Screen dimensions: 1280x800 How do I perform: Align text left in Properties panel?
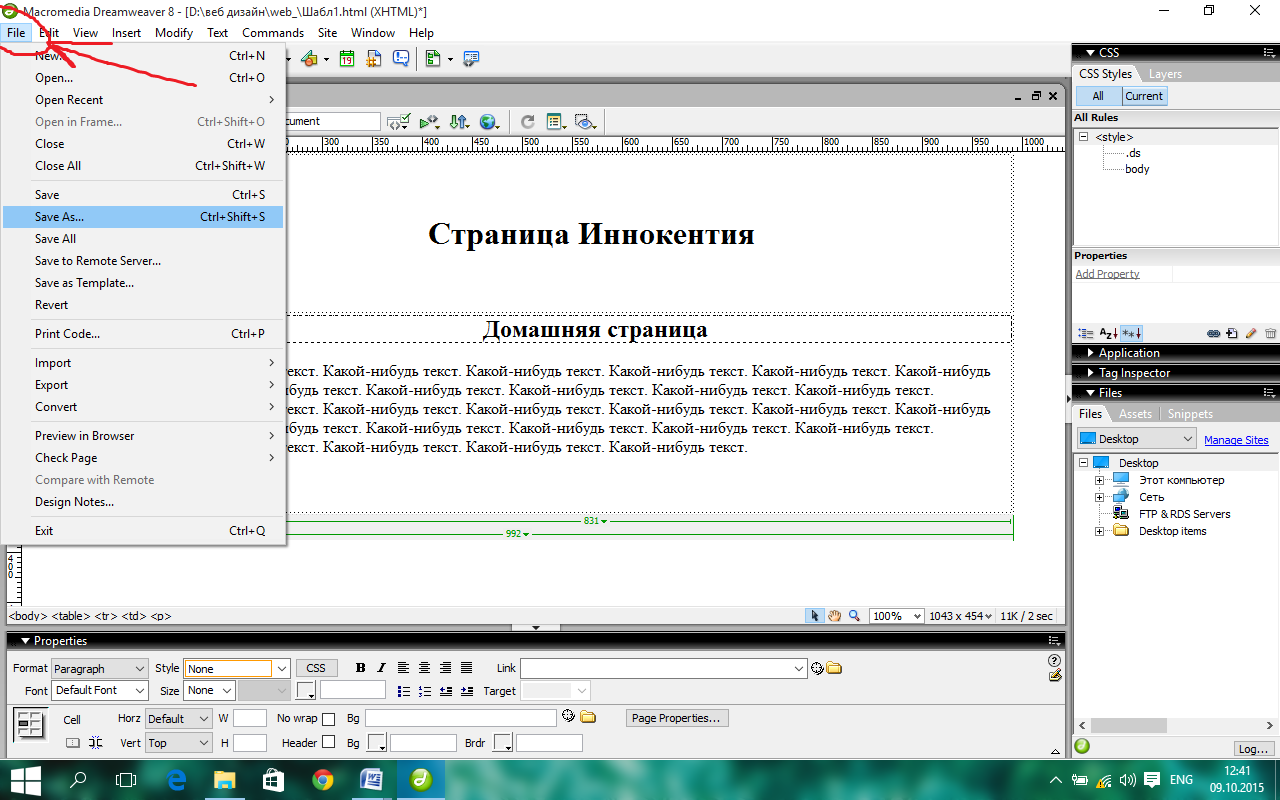pyautogui.click(x=404, y=668)
